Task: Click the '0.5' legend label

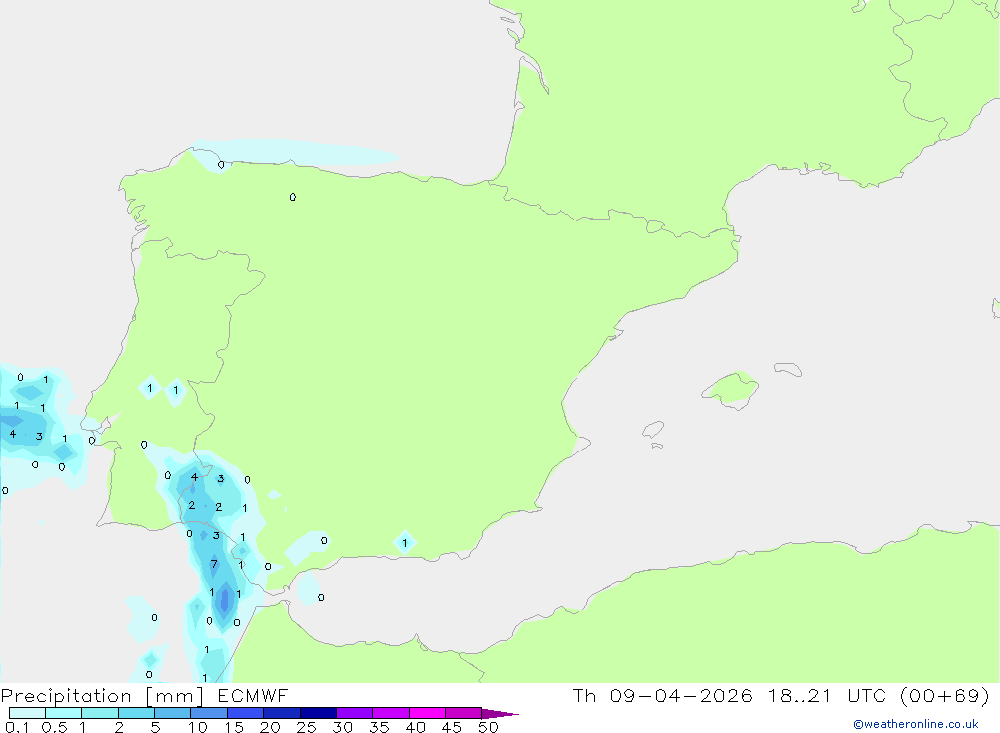Action: pos(54,727)
